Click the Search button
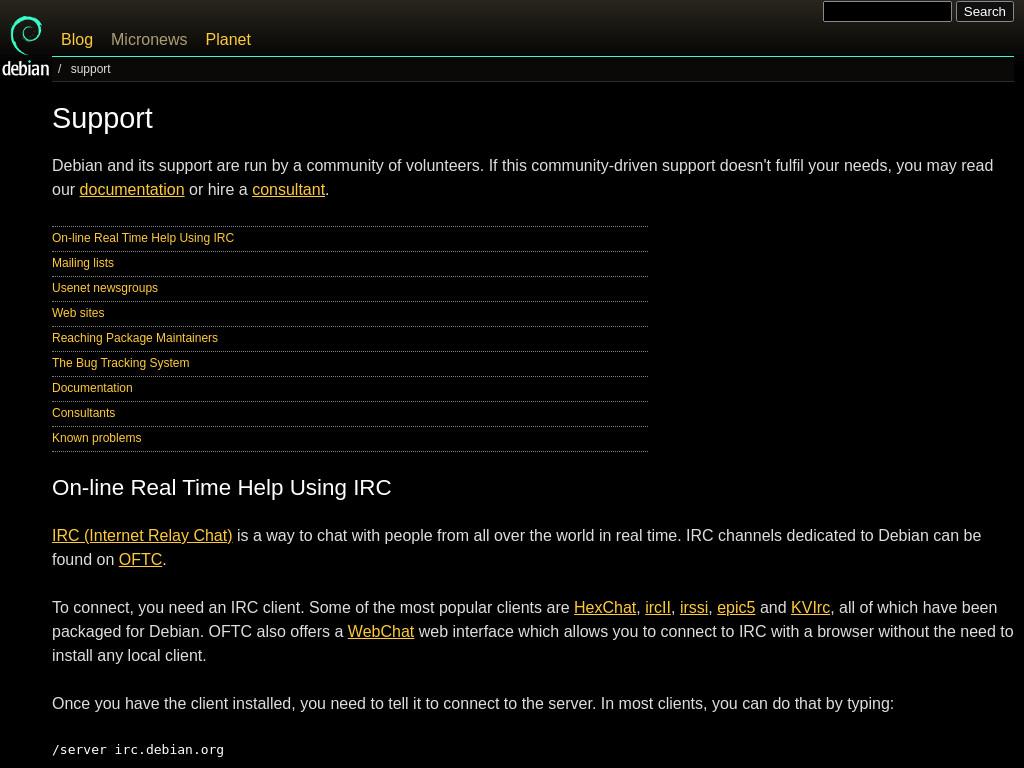 click(984, 12)
